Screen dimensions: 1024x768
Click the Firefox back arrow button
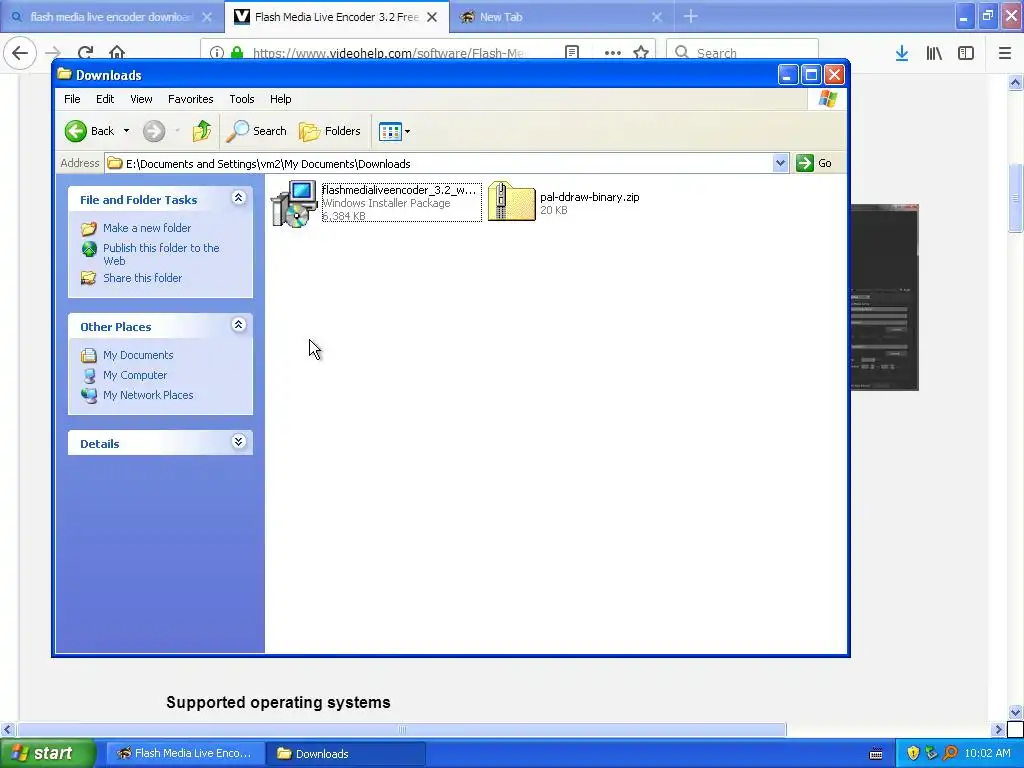(x=20, y=52)
